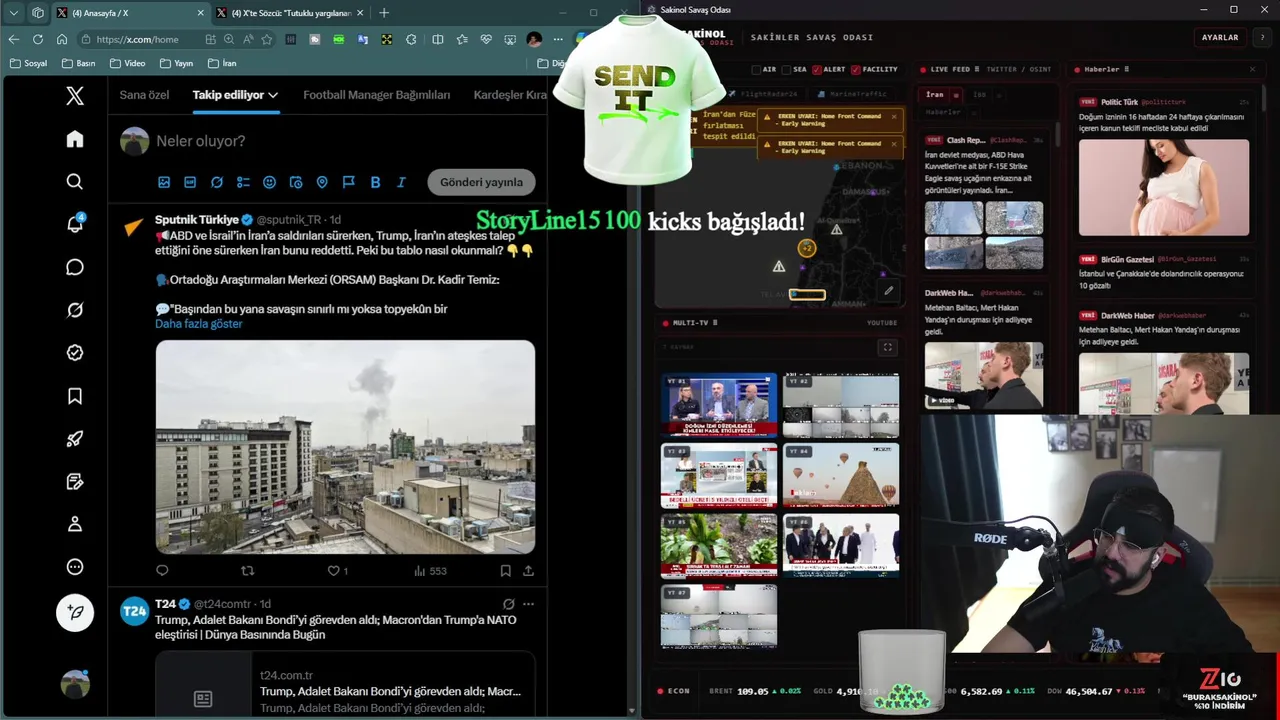Open X profile person icon

(x=75, y=524)
